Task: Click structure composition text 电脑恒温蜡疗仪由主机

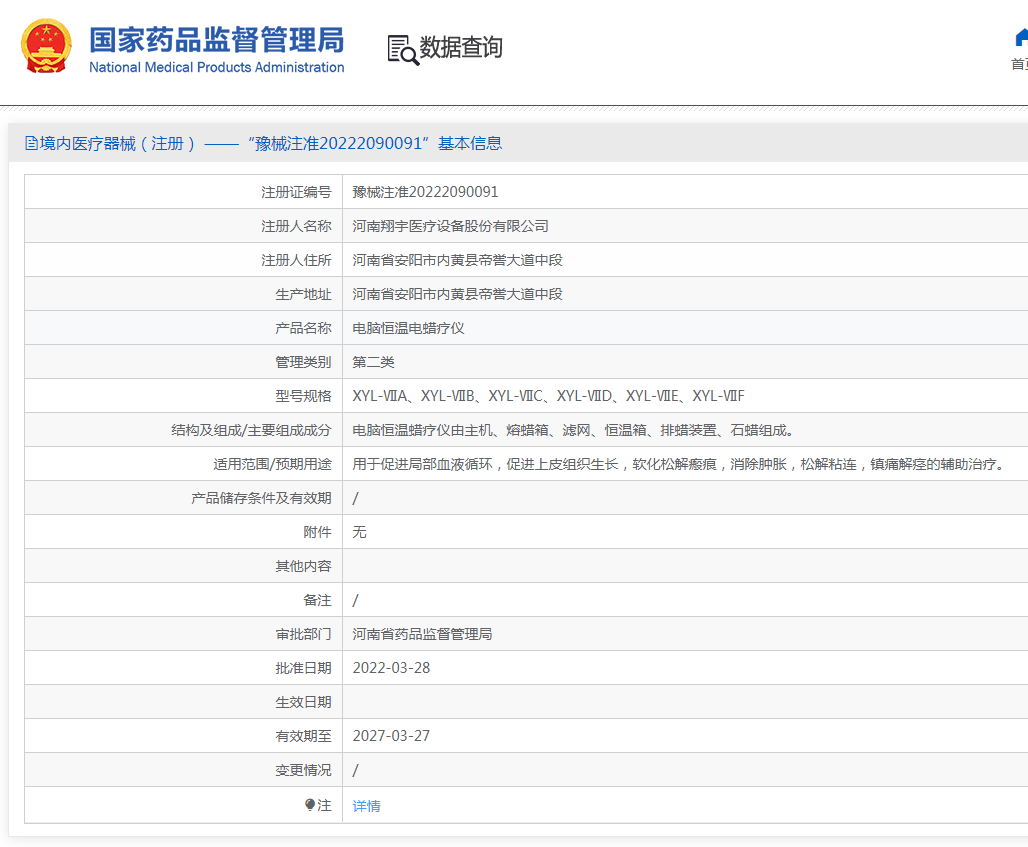Action: click(574, 430)
